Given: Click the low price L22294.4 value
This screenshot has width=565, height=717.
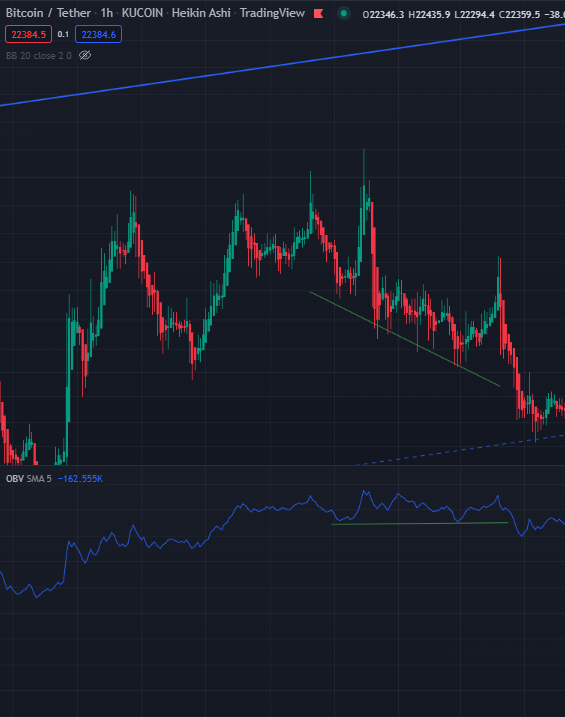Looking at the screenshot, I should [x=474, y=15].
